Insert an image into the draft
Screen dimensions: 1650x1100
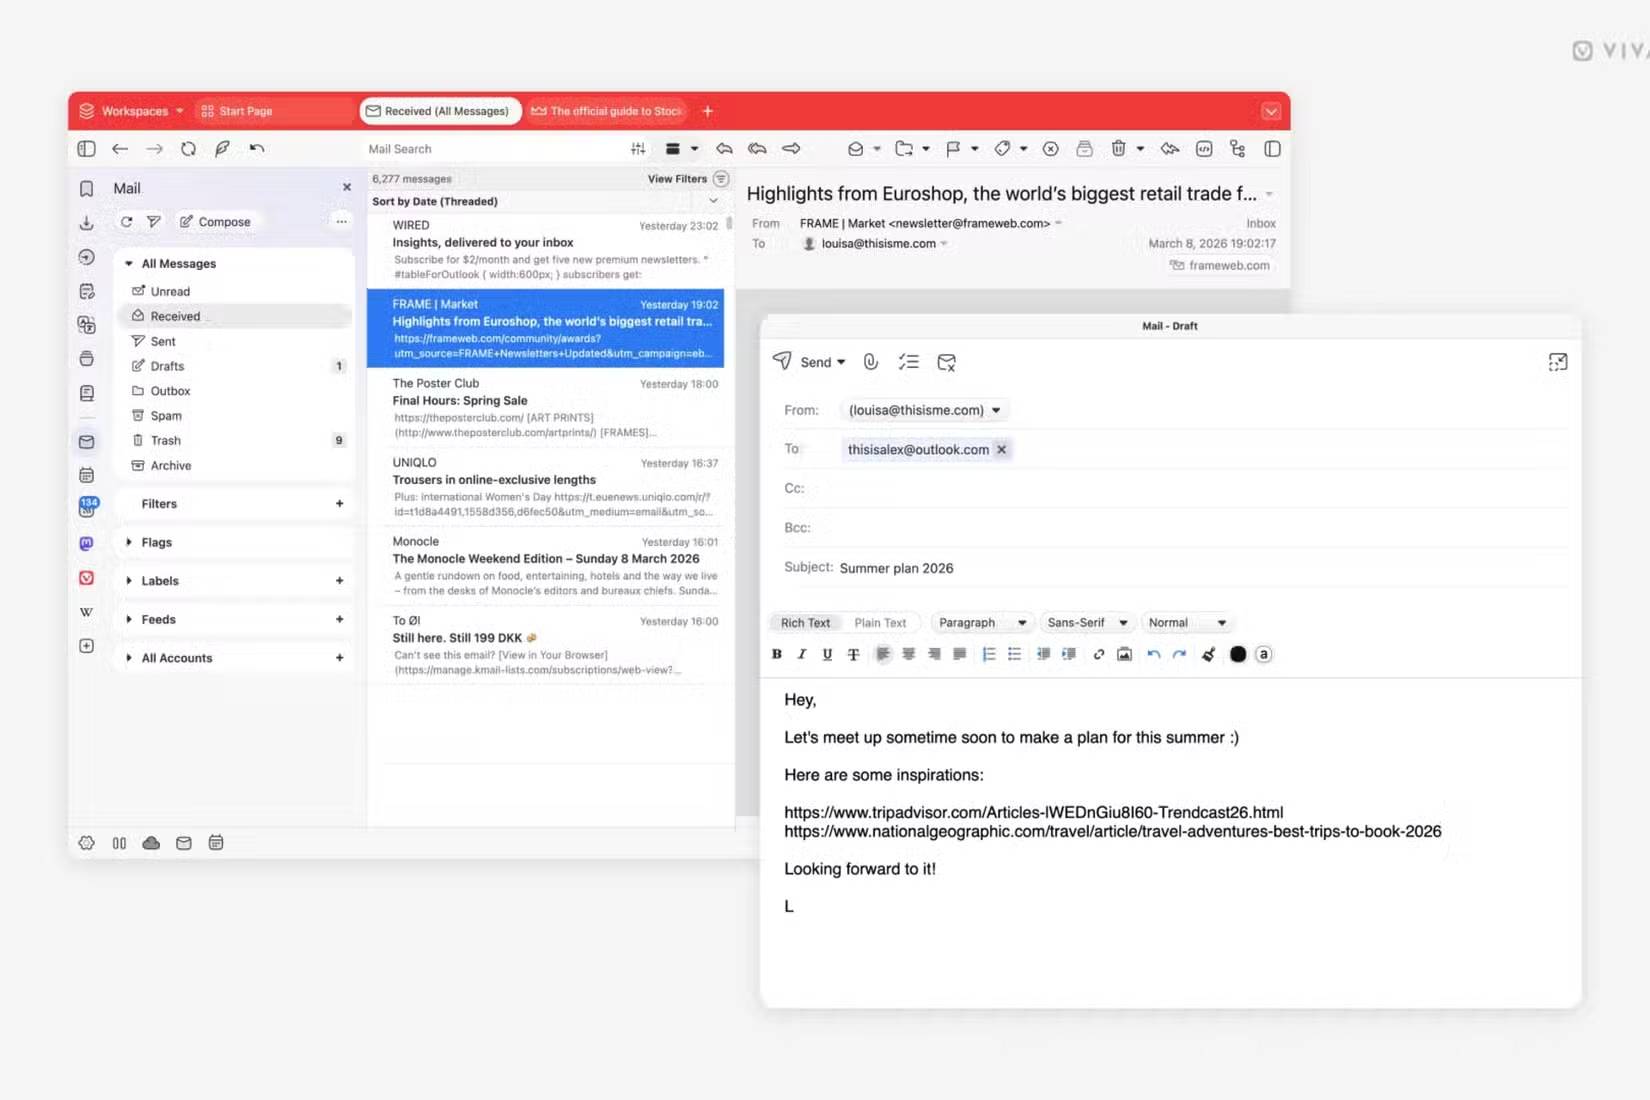(1124, 654)
